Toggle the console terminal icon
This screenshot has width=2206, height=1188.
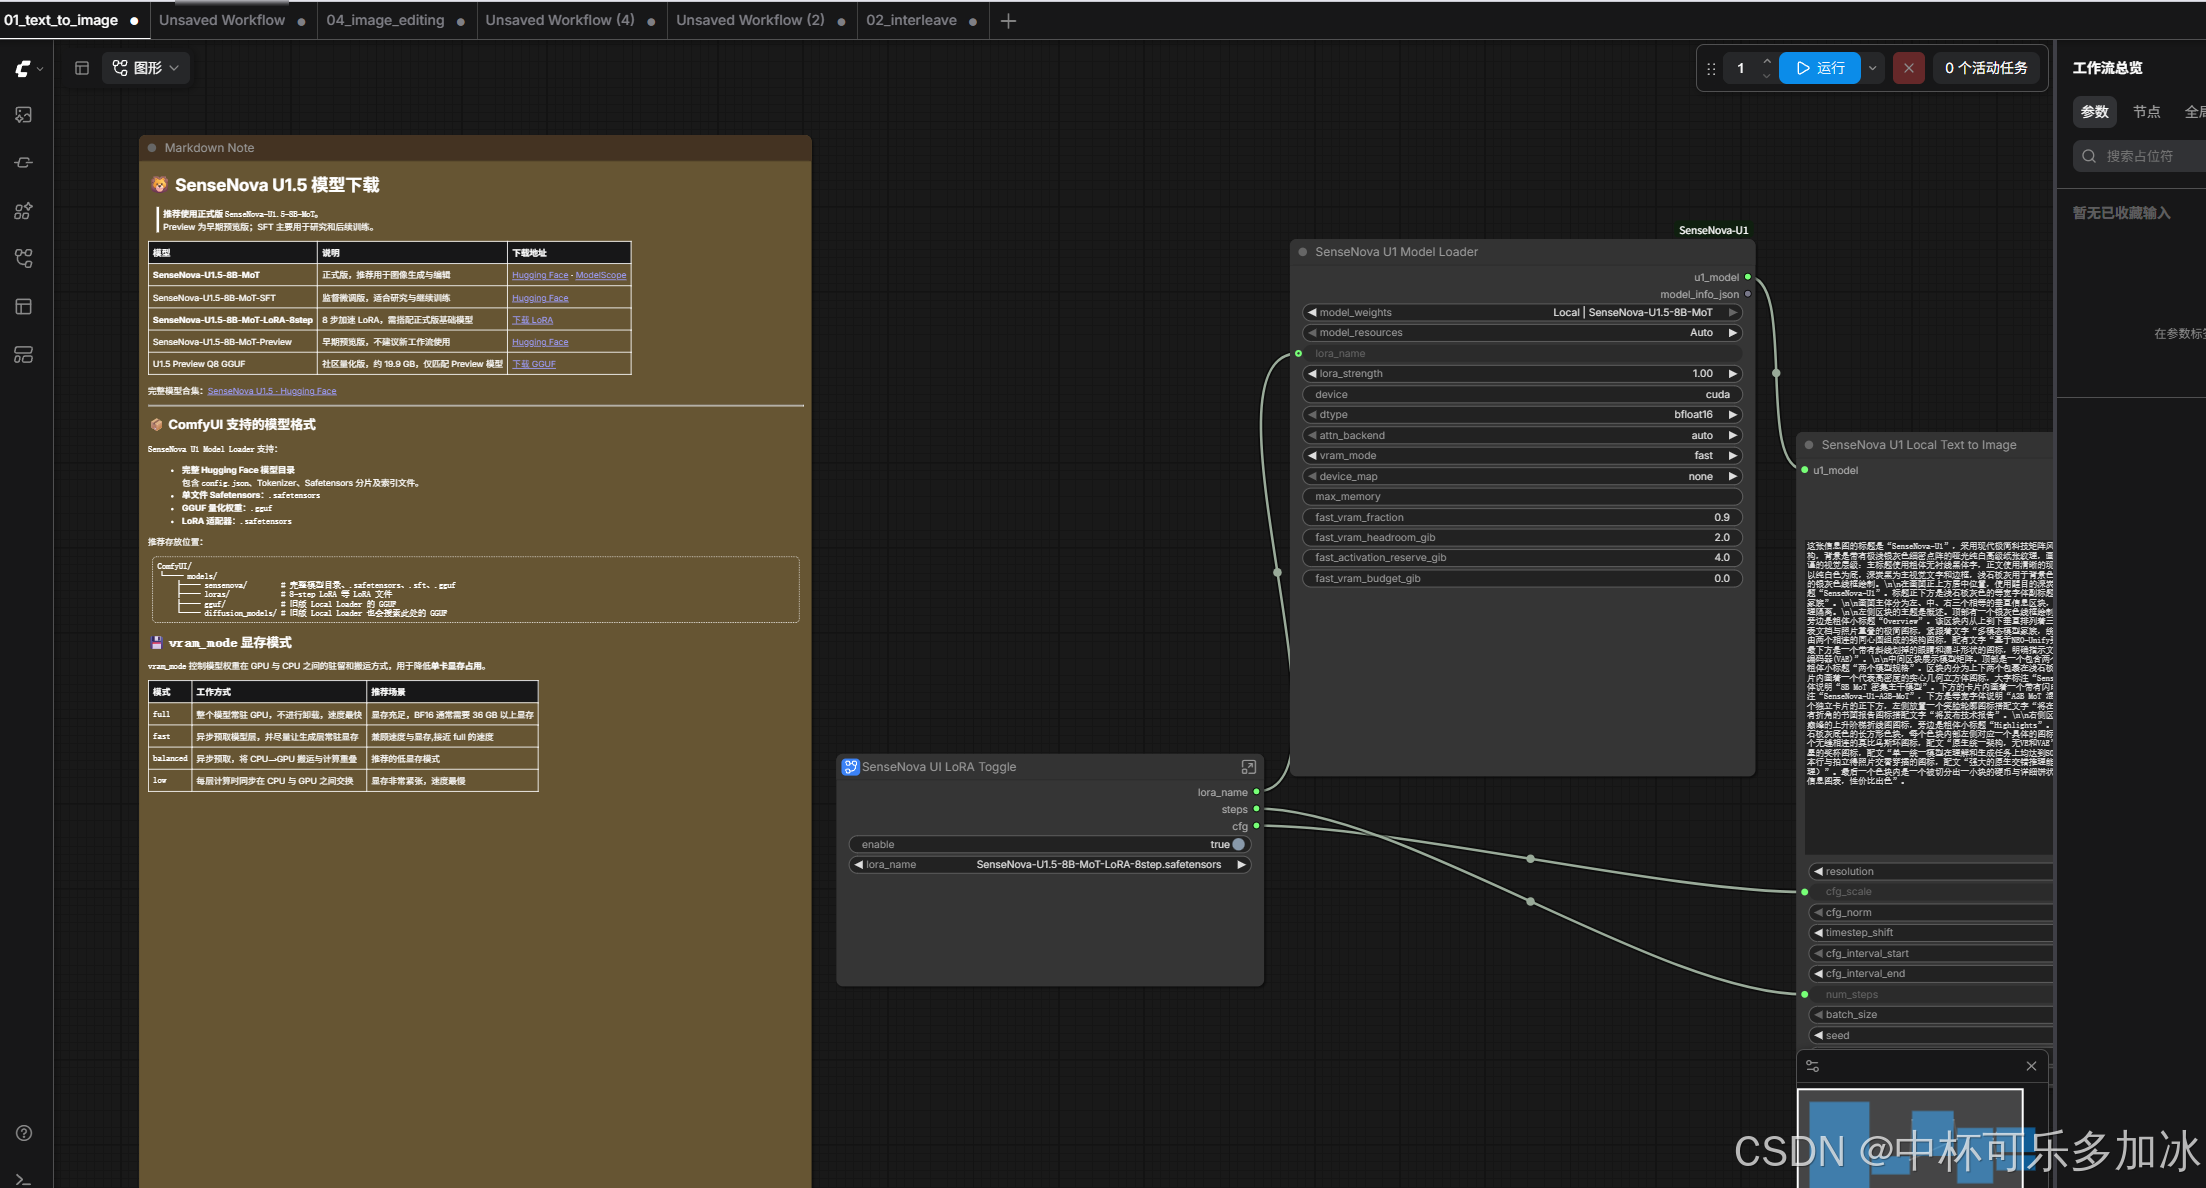24,1180
